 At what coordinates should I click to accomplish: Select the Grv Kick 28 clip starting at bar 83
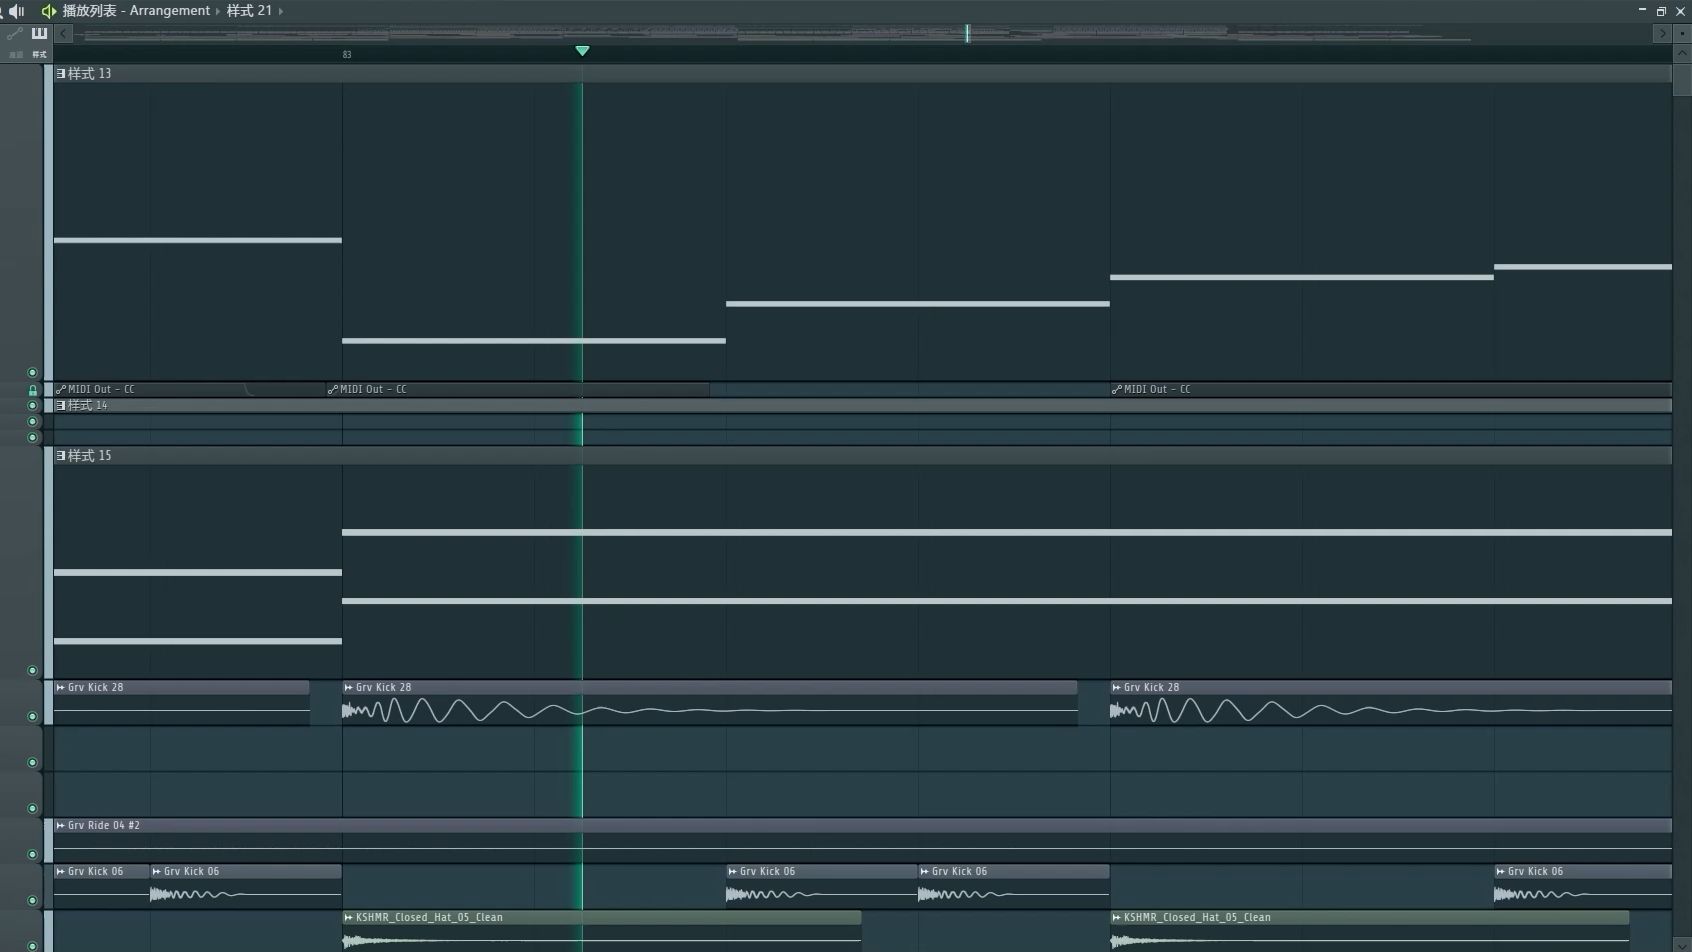point(710,703)
